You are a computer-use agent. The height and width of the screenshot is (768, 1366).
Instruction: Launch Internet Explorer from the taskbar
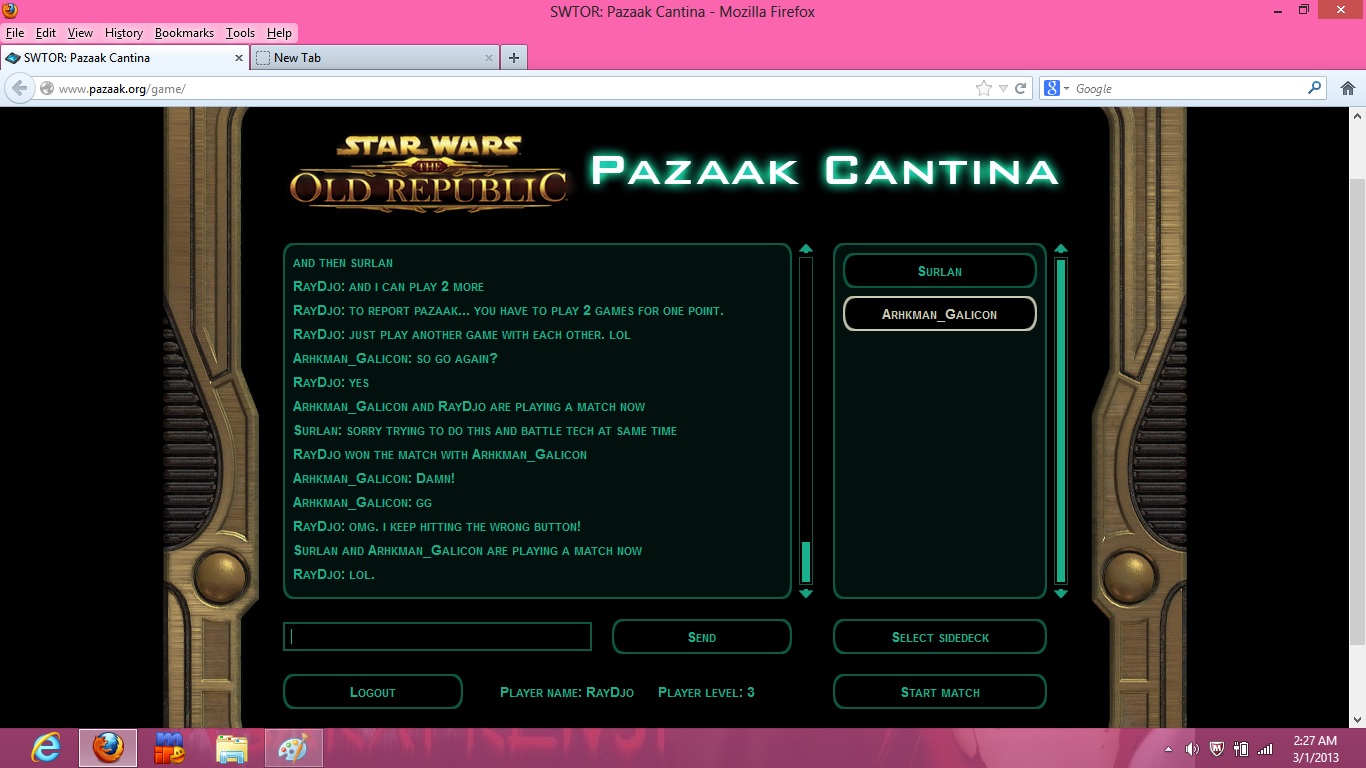point(46,748)
